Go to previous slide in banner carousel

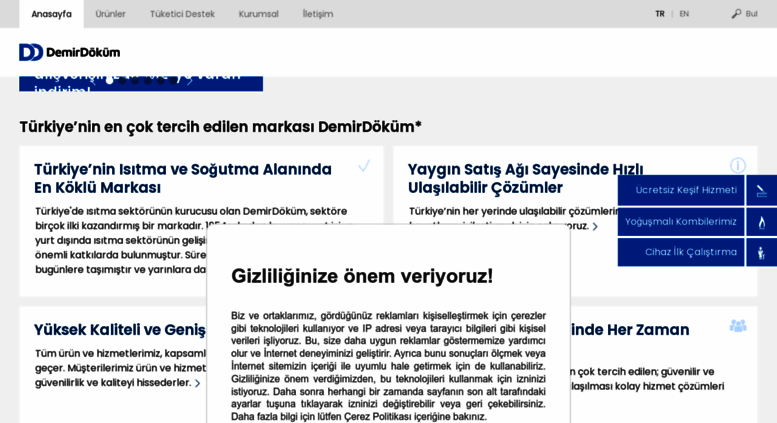[x=94, y=81]
